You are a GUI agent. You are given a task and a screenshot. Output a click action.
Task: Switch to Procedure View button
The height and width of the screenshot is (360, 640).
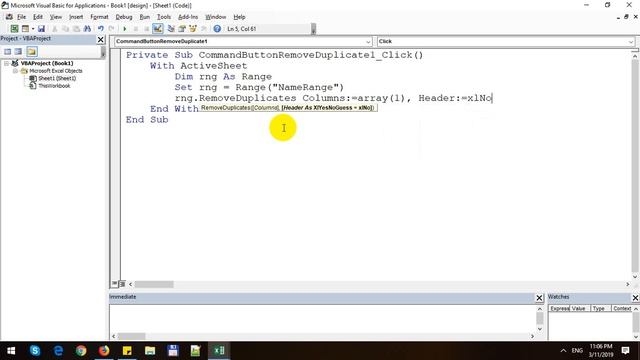pyautogui.click(x=114, y=284)
